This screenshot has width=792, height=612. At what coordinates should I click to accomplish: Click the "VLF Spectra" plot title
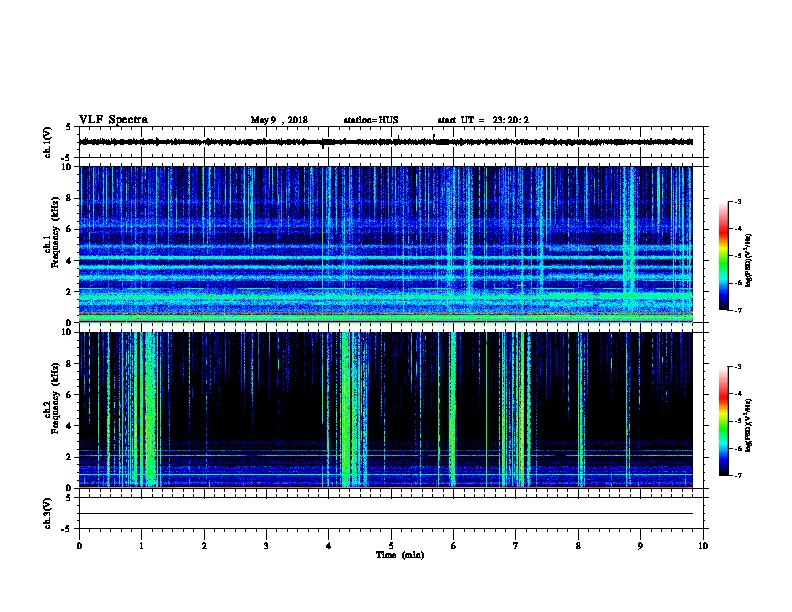(113, 120)
